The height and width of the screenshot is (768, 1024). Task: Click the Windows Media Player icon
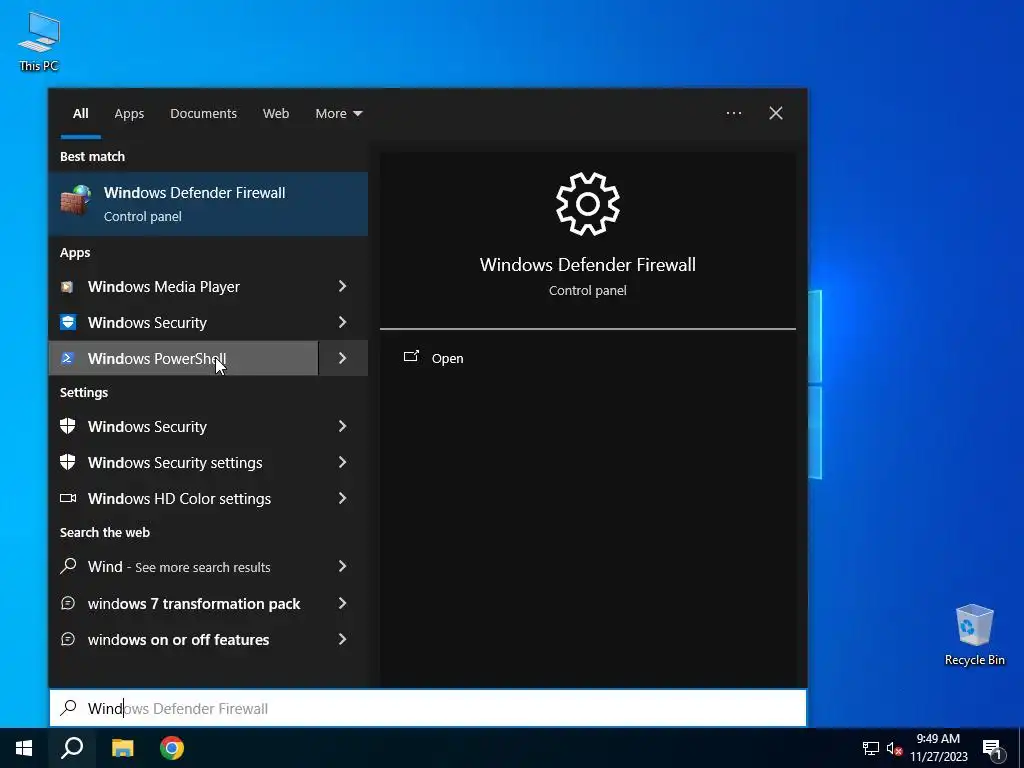click(x=67, y=287)
